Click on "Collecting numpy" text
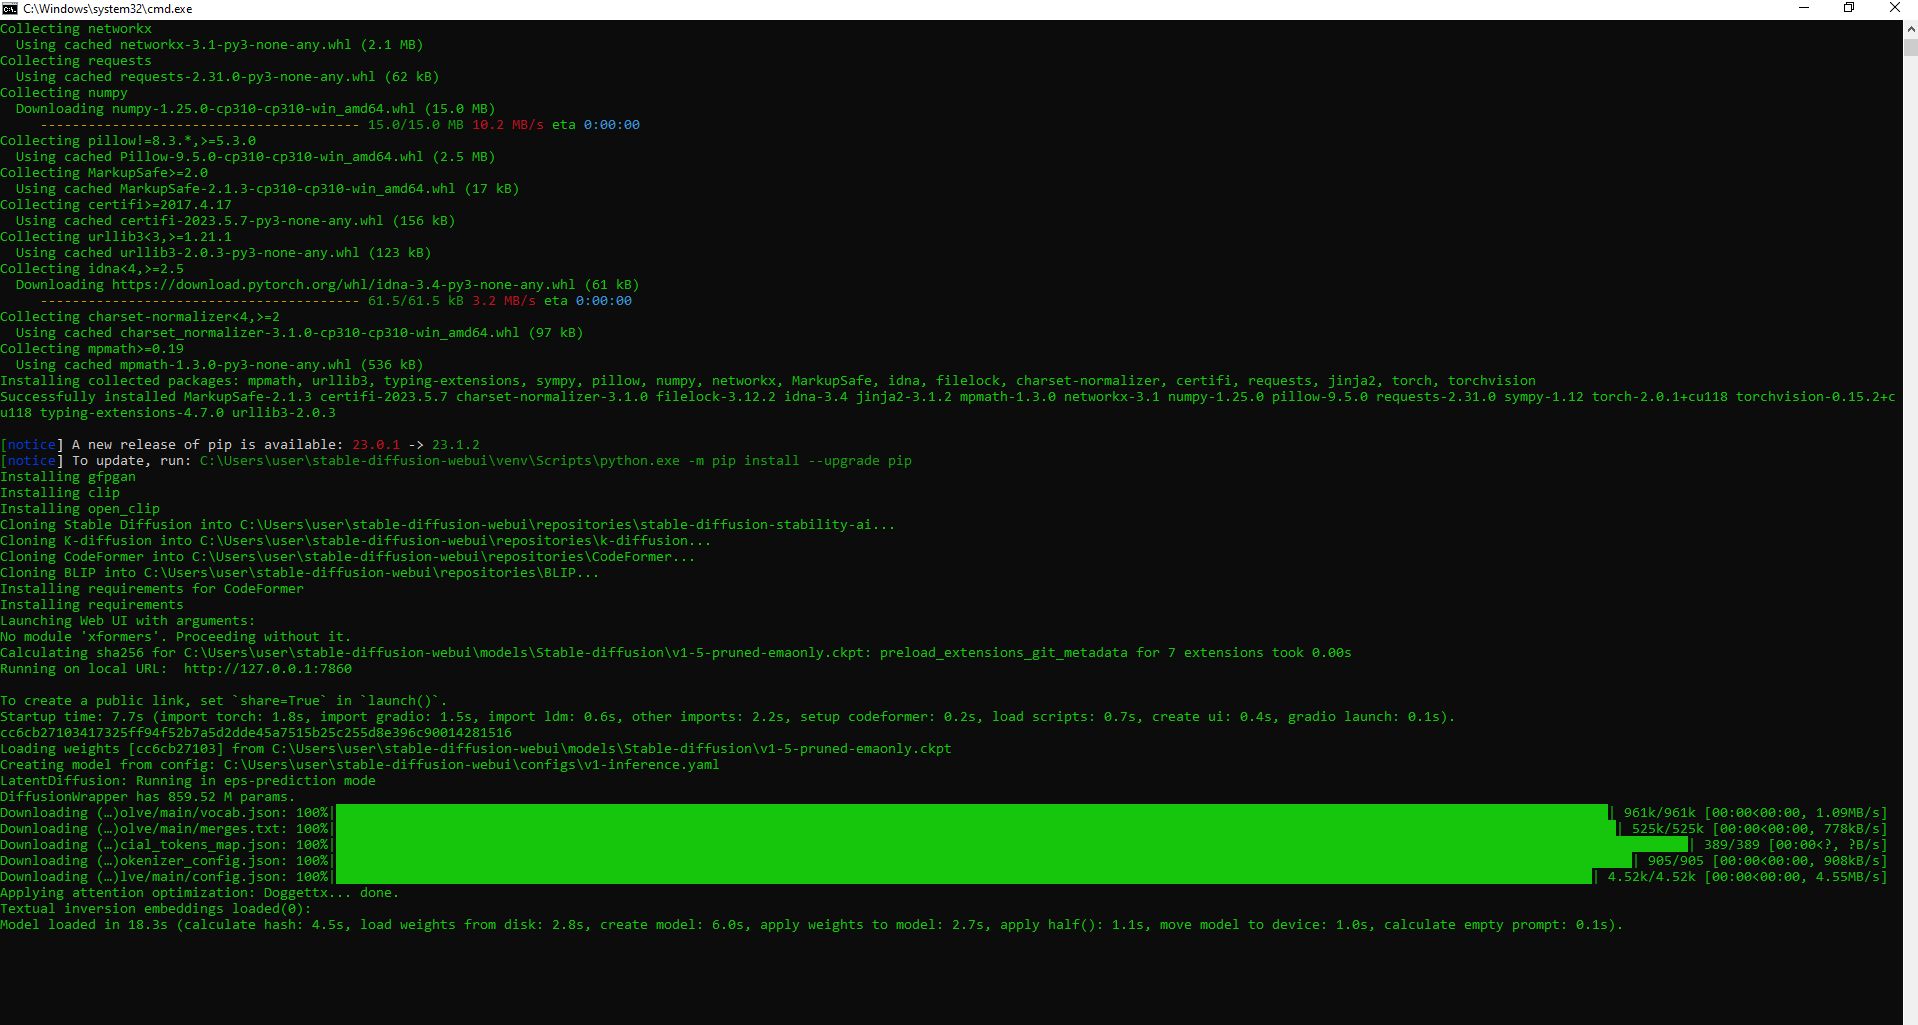The width and height of the screenshot is (1918, 1025). point(64,93)
